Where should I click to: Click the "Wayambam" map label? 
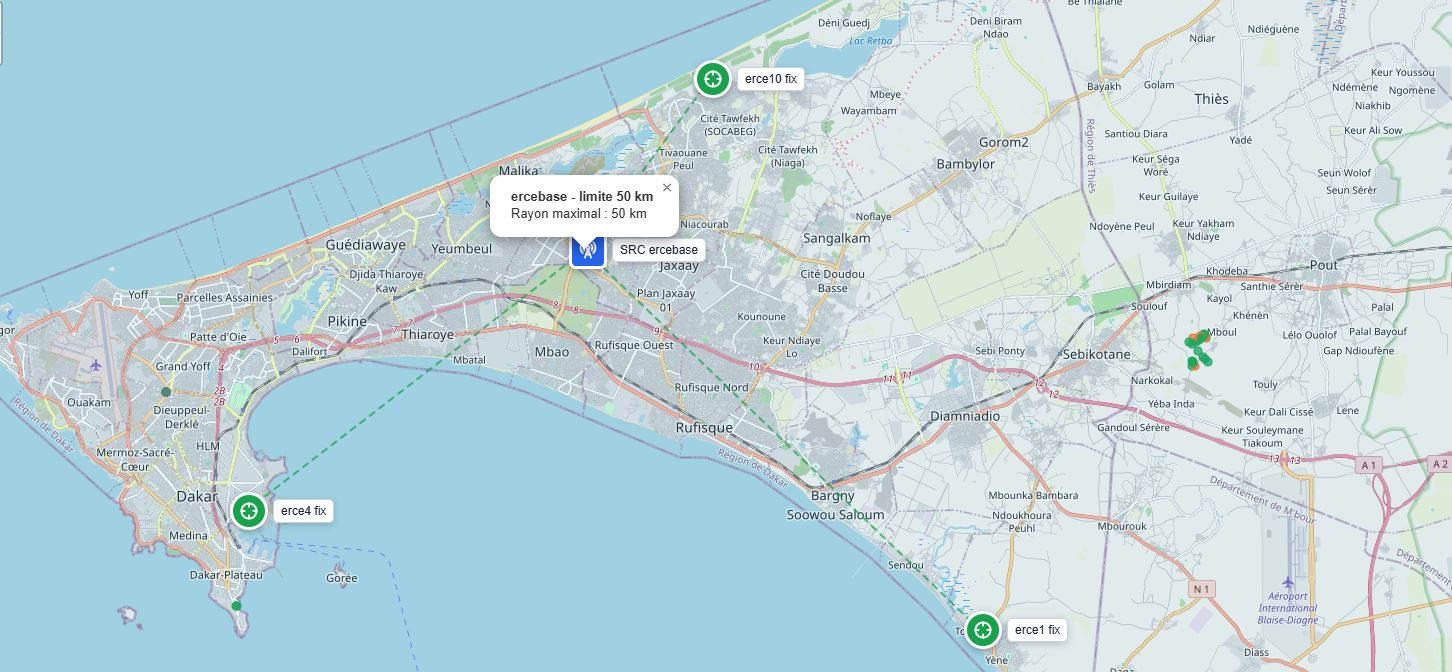869,111
